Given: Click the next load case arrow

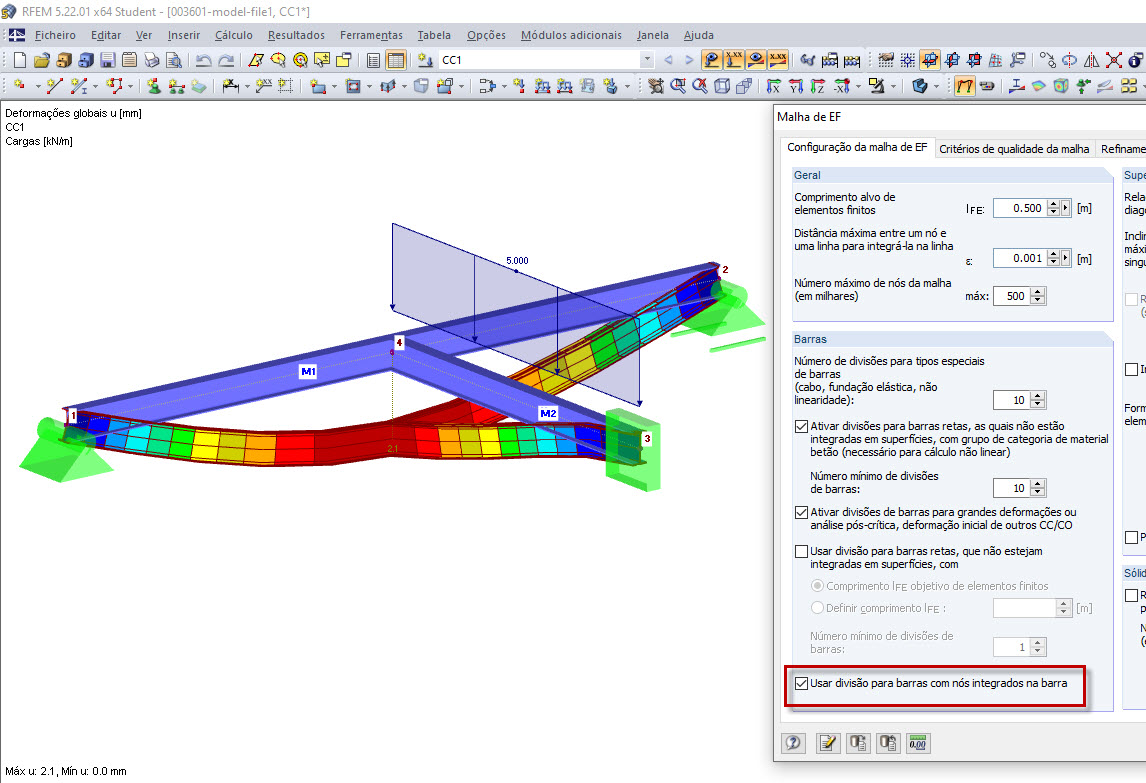Looking at the screenshot, I should click(x=688, y=60).
